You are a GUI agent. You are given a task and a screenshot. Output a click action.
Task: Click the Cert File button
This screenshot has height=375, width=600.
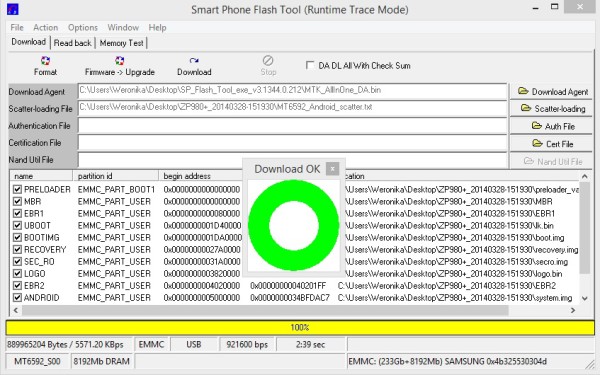coord(551,143)
